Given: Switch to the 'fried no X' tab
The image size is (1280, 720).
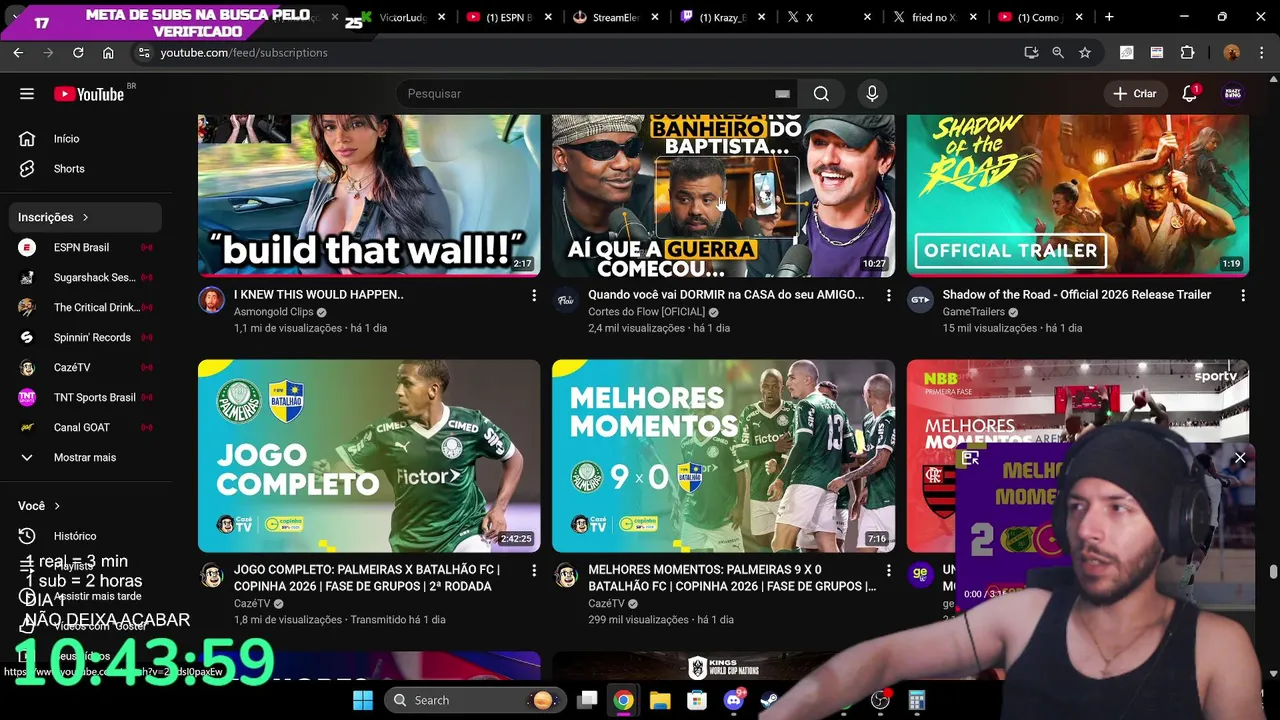Looking at the screenshot, I should click(x=936, y=17).
